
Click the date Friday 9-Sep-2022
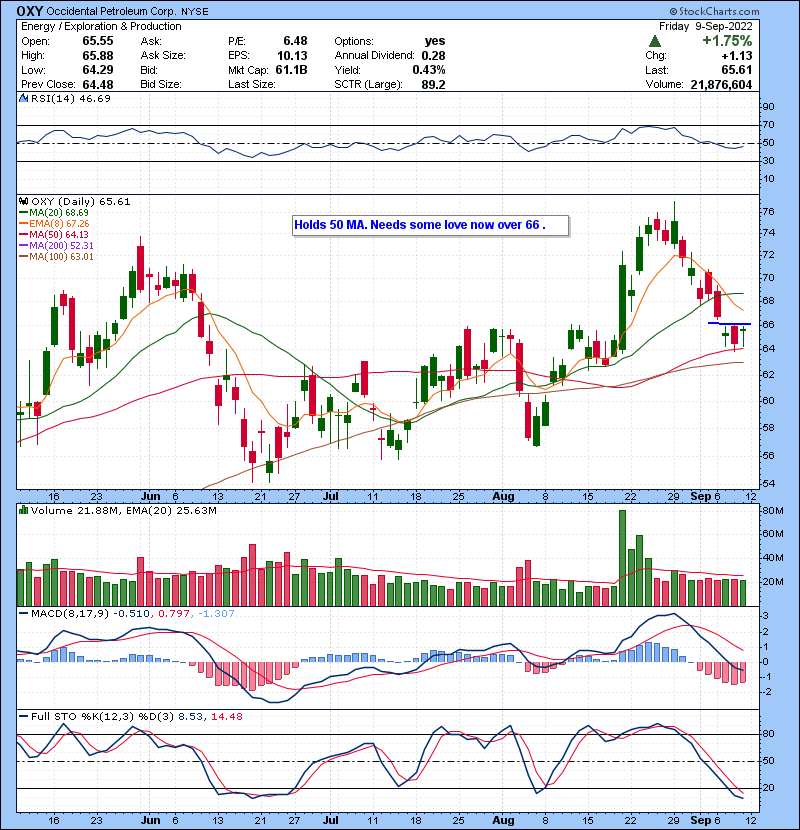pos(705,26)
